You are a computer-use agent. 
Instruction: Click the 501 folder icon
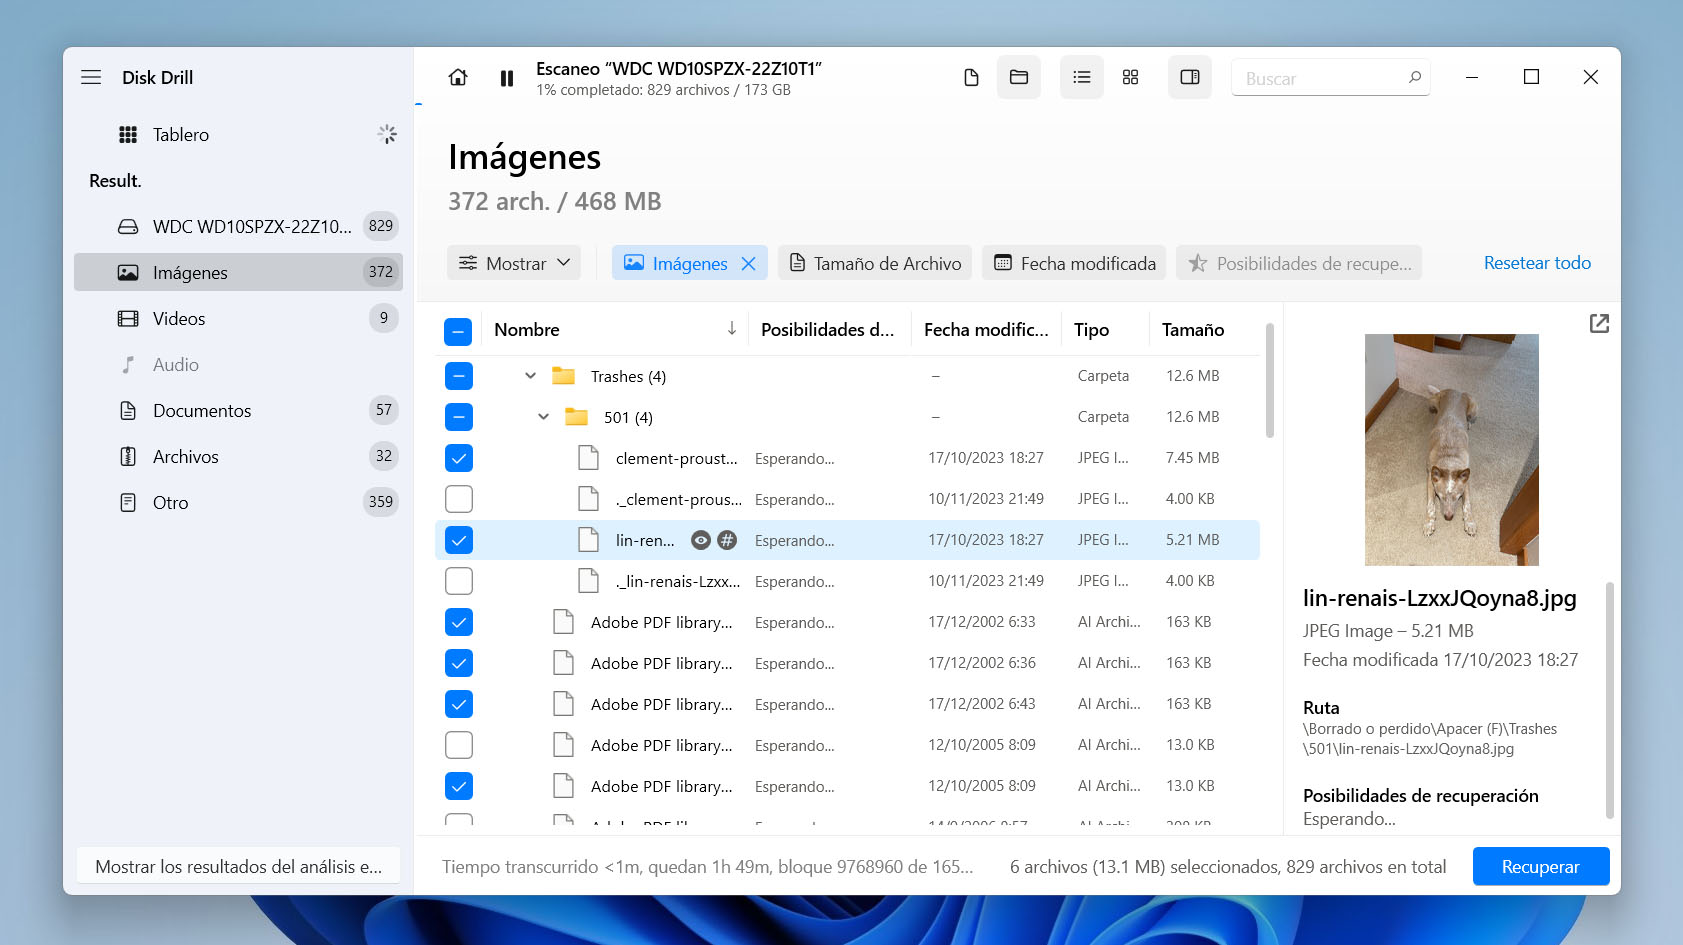[577, 417]
